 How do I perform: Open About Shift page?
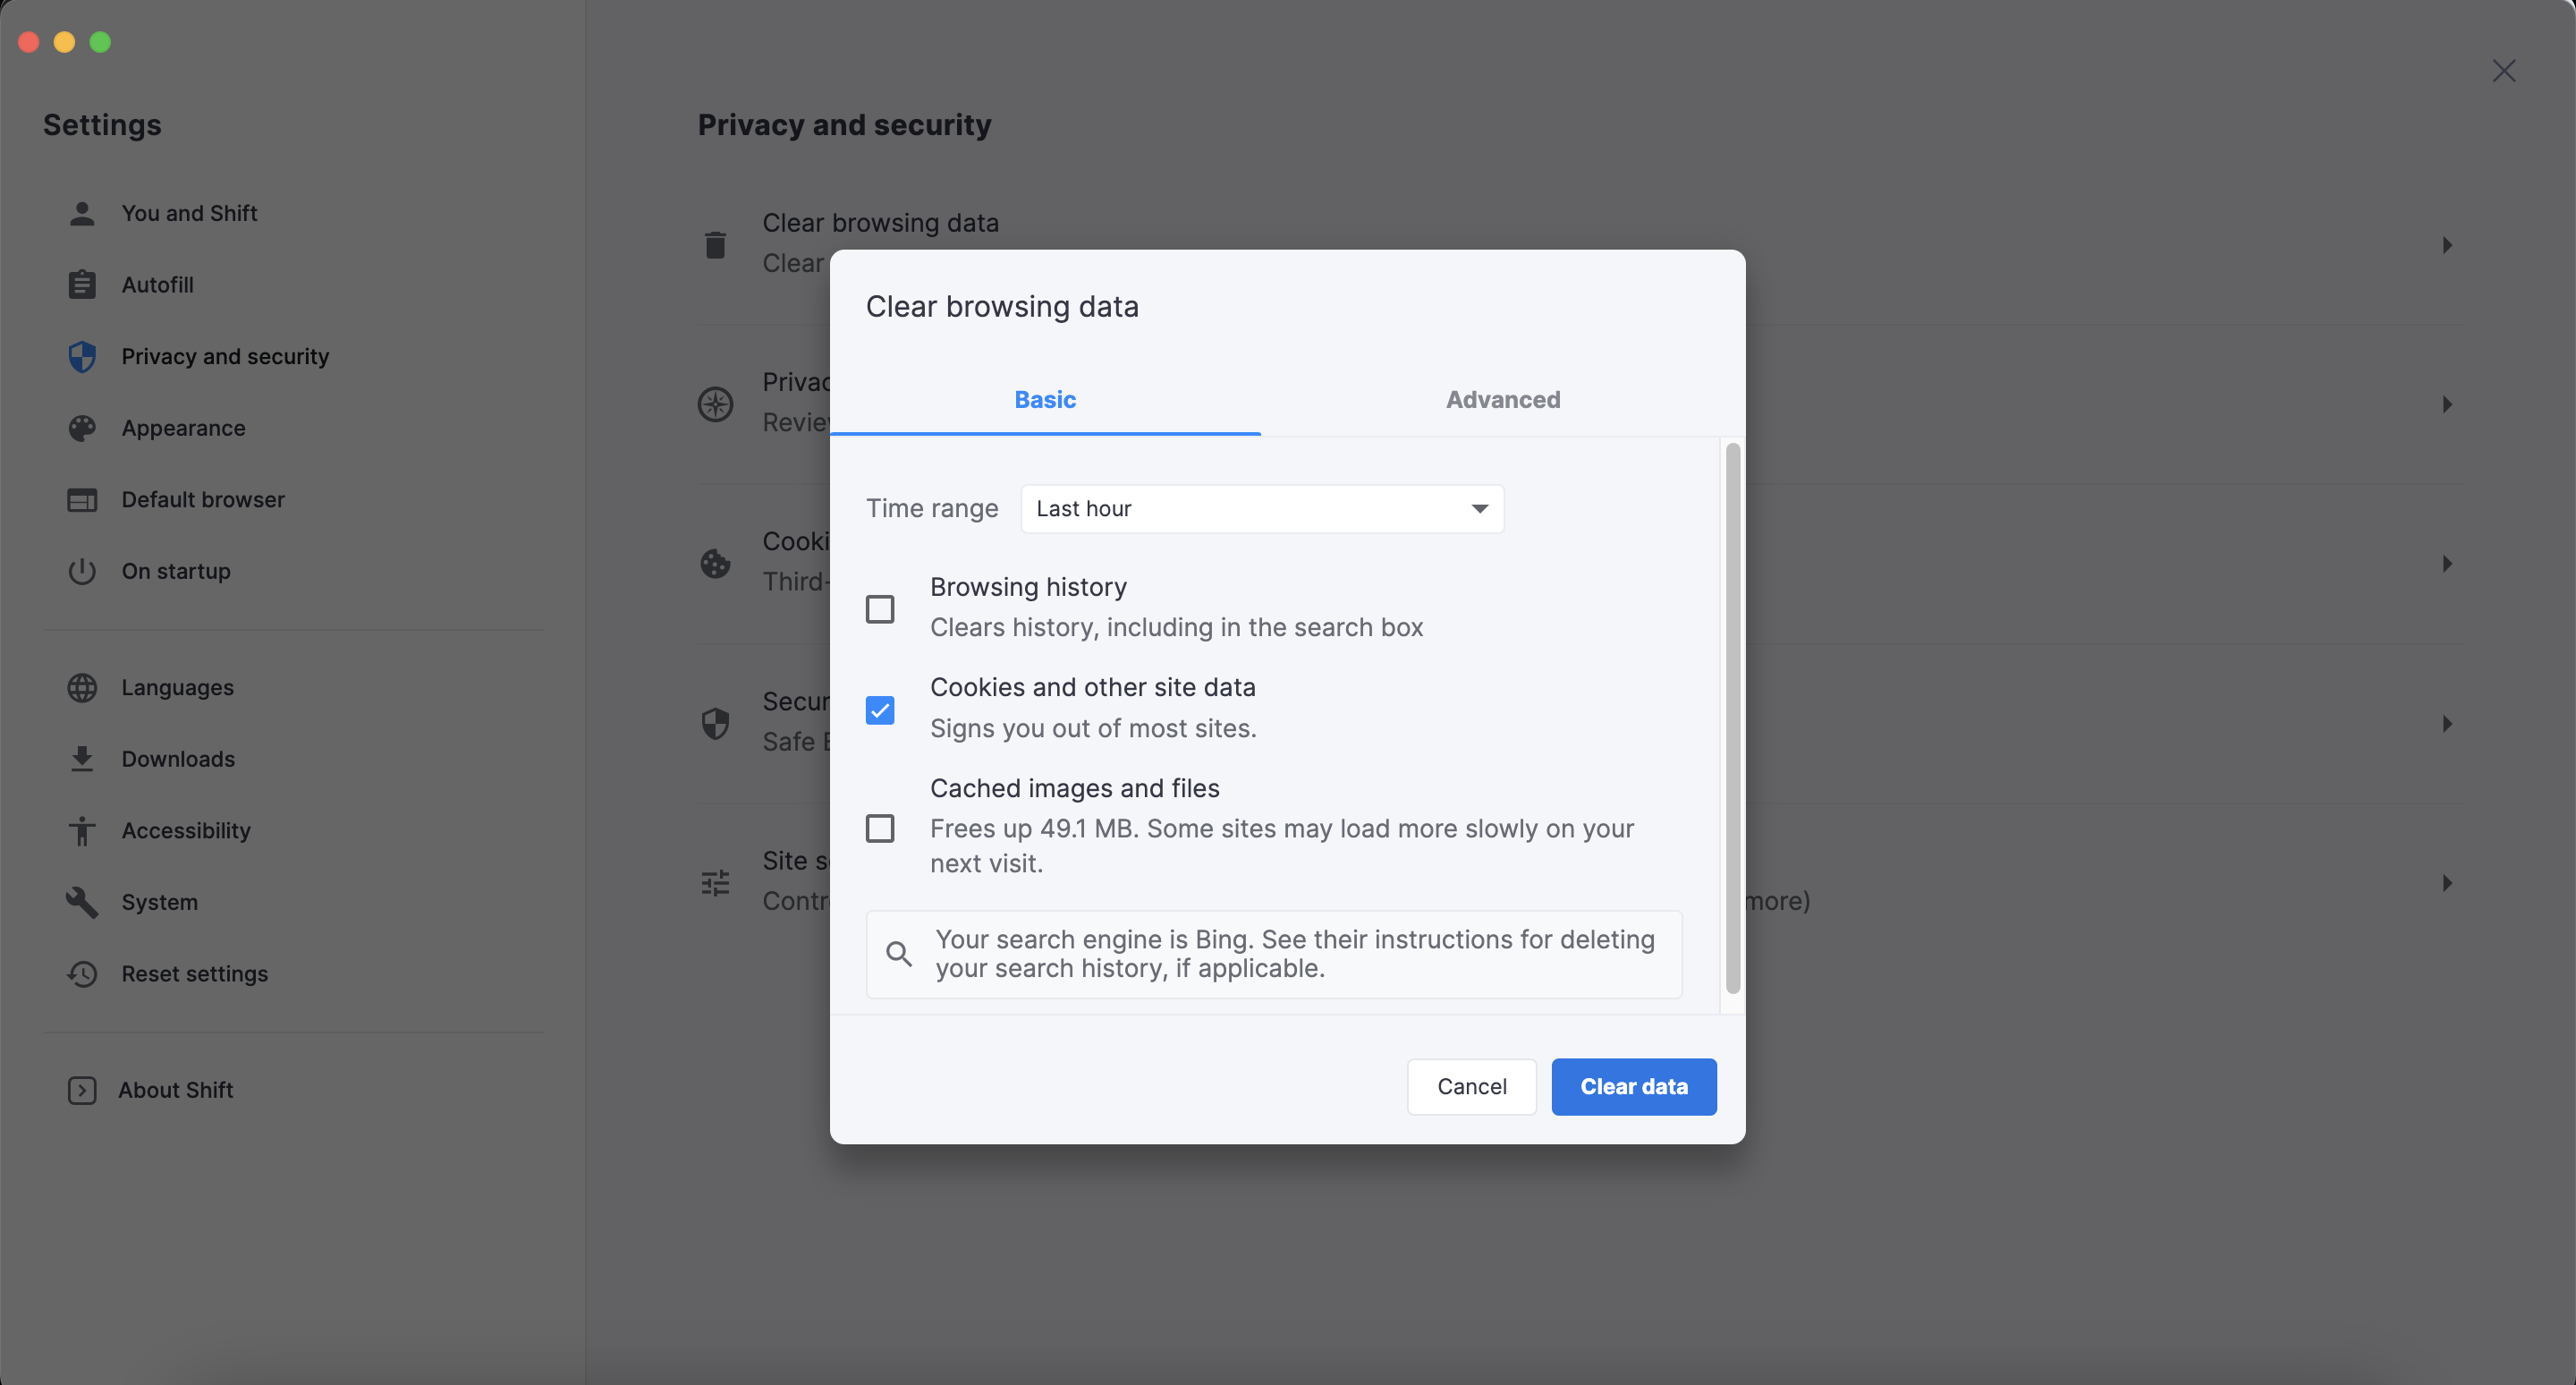[176, 1090]
